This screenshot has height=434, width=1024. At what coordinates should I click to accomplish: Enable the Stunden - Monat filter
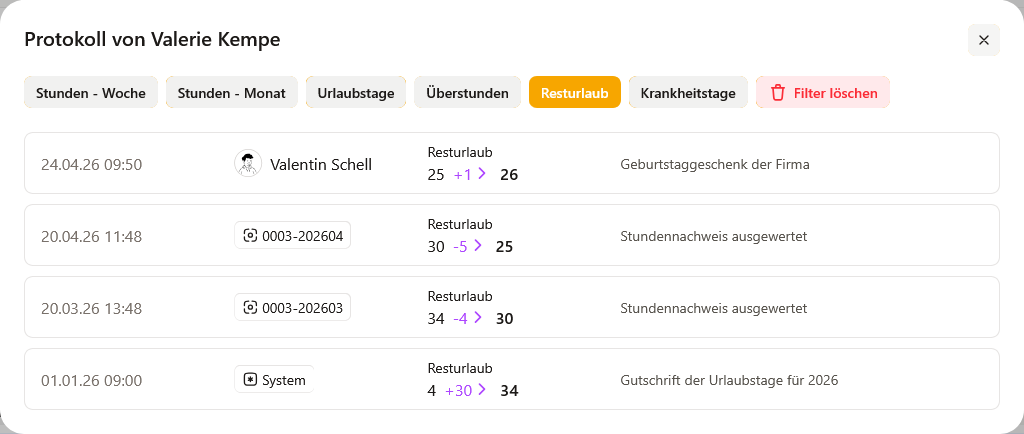coord(232,93)
